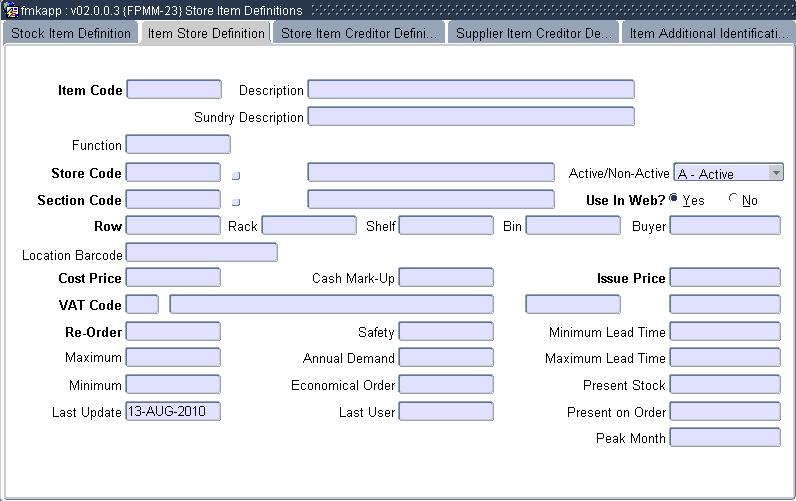The width and height of the screenshot is (796, 501).
Task: Go to the Supplier Item Creditor tab
Action: tap(533, 33)
